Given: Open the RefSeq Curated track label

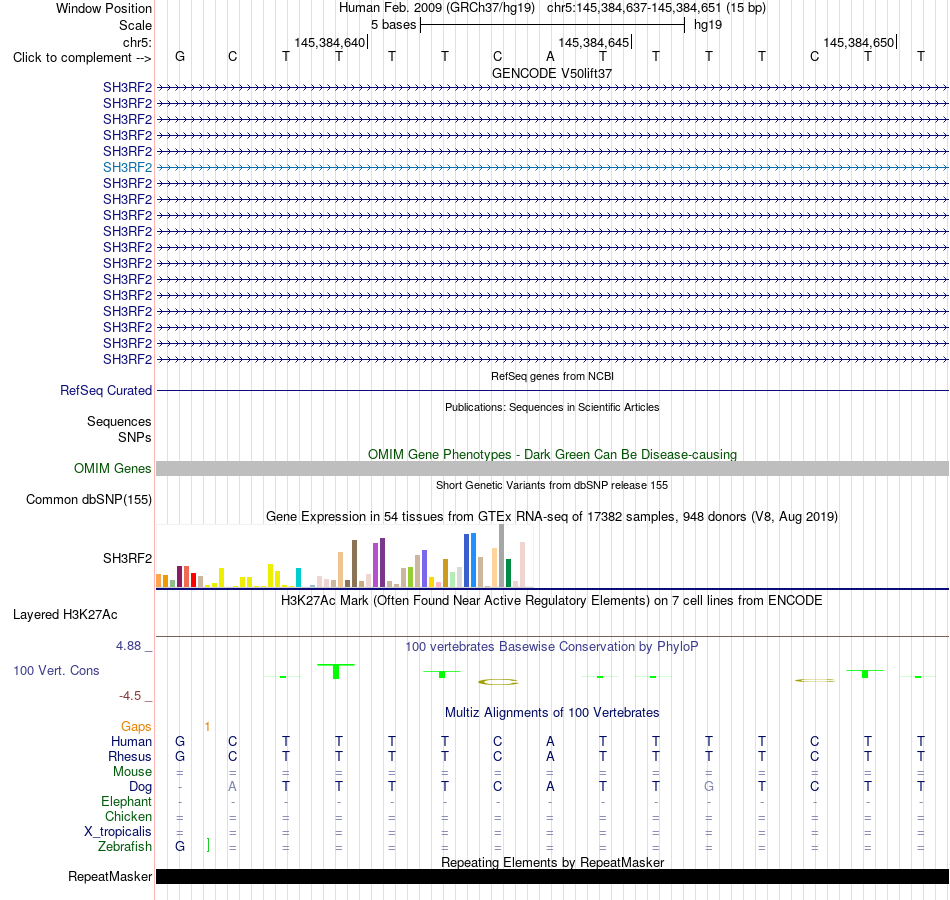Looking at the screenshot, I should click(106, 390).
